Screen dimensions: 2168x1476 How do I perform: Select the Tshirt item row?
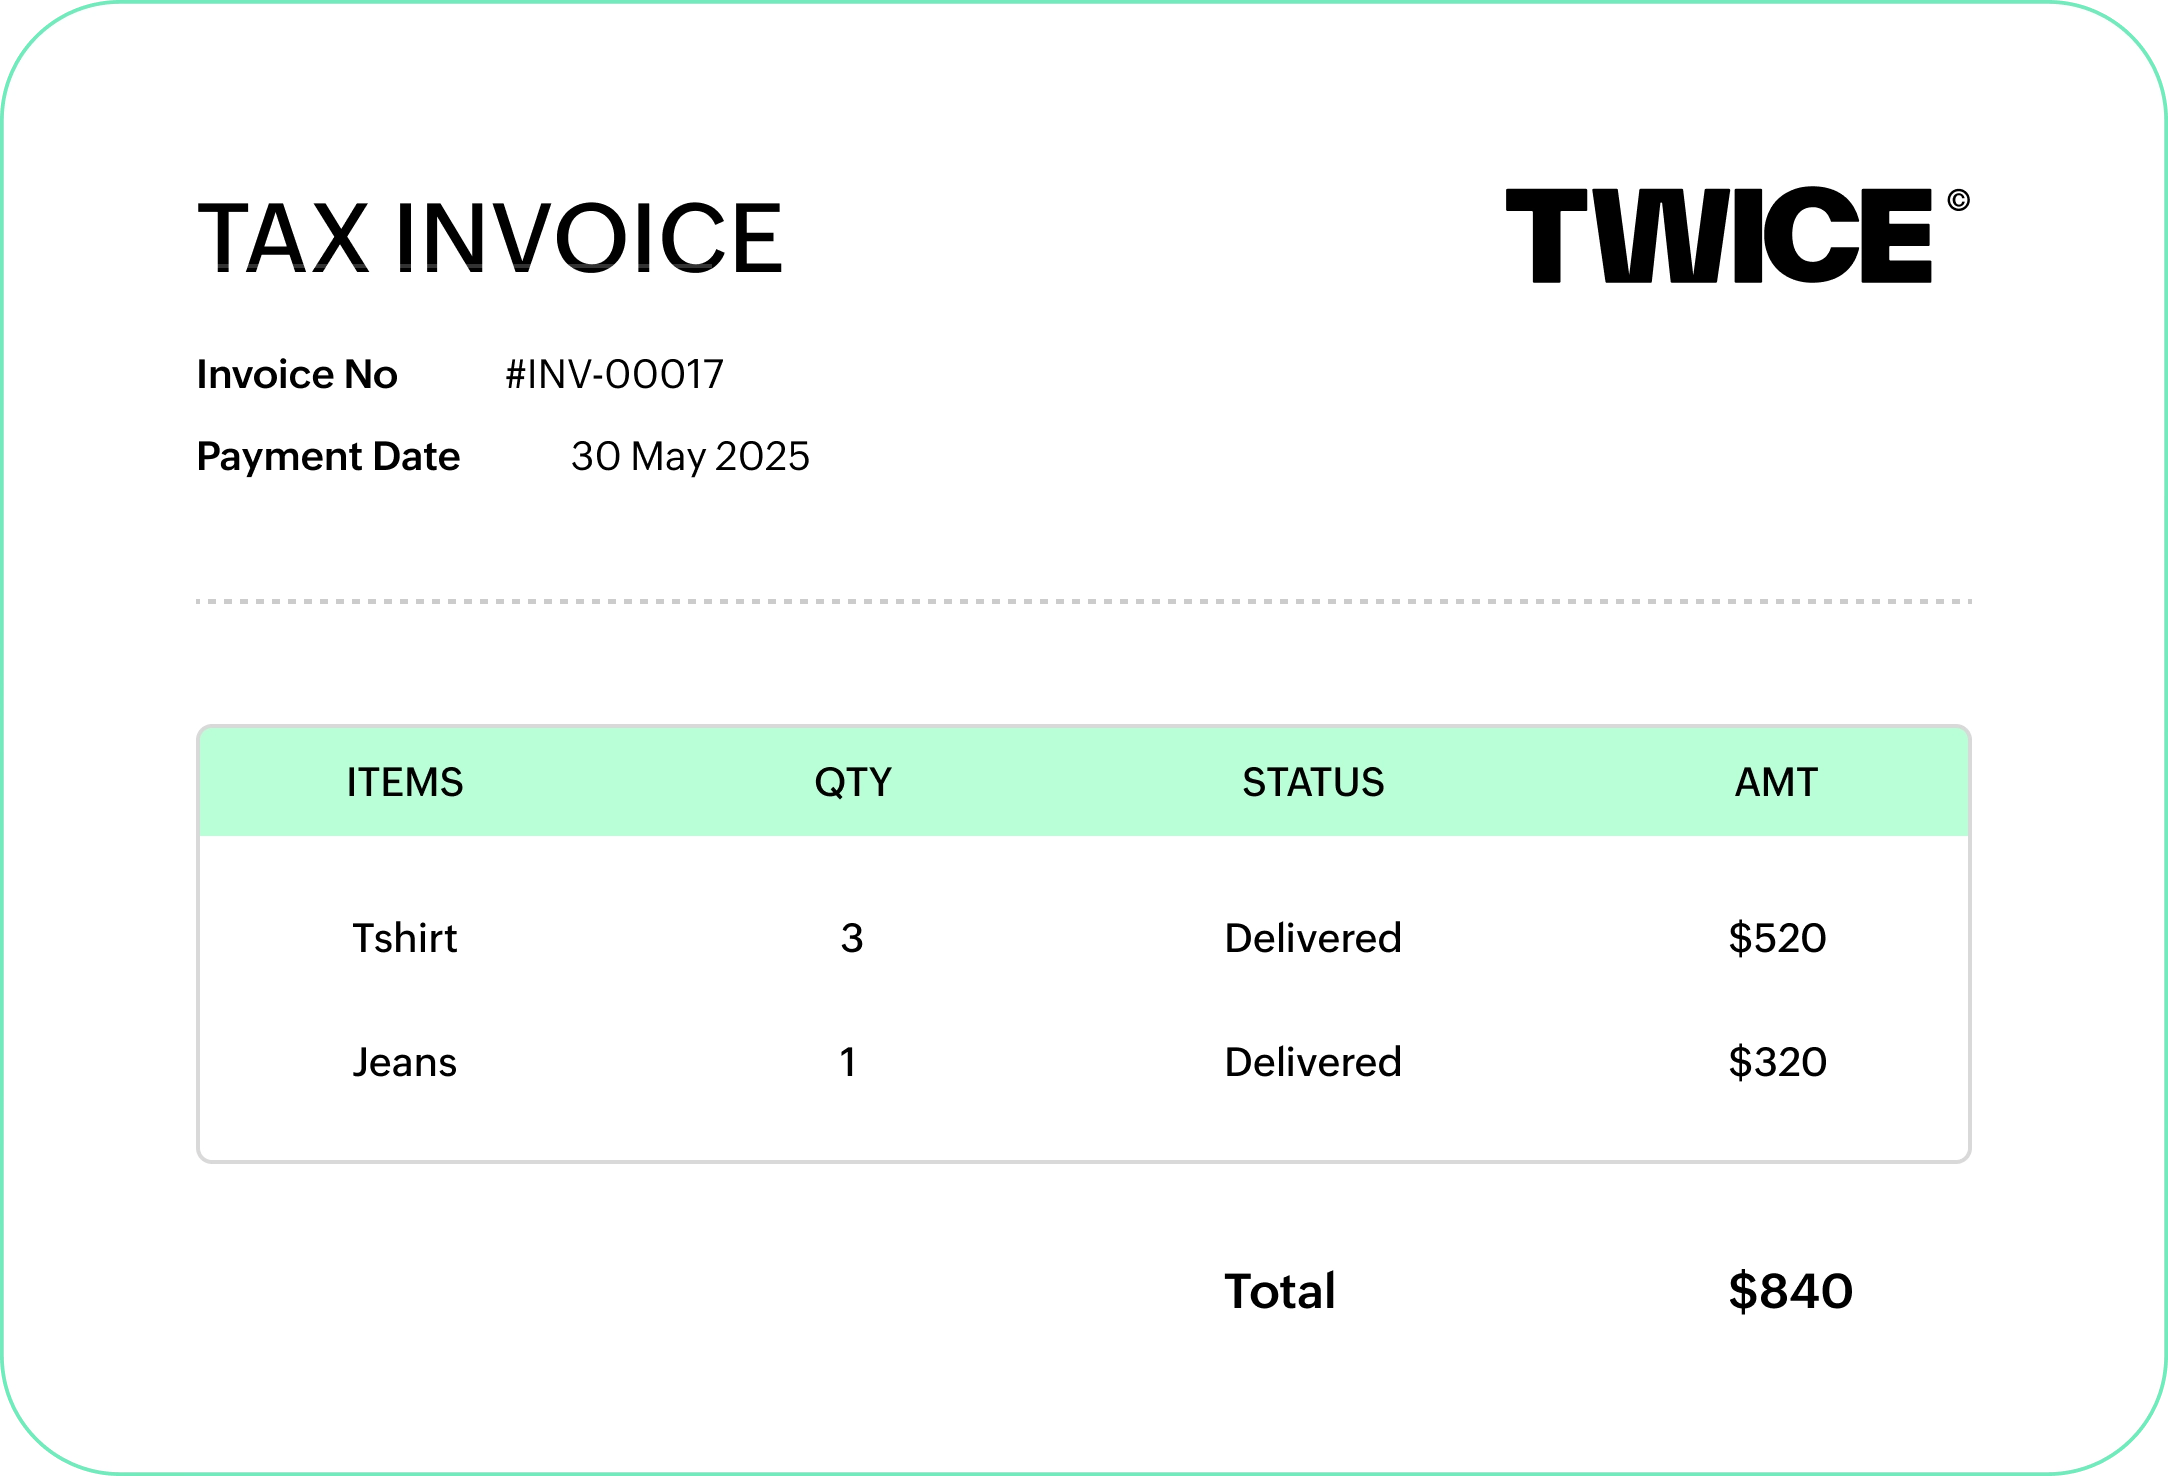[x=404, y=939]
